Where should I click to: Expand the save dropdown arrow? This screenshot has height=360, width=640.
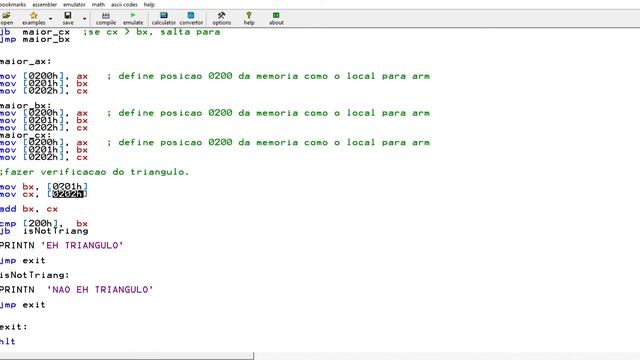coord(84,19)
